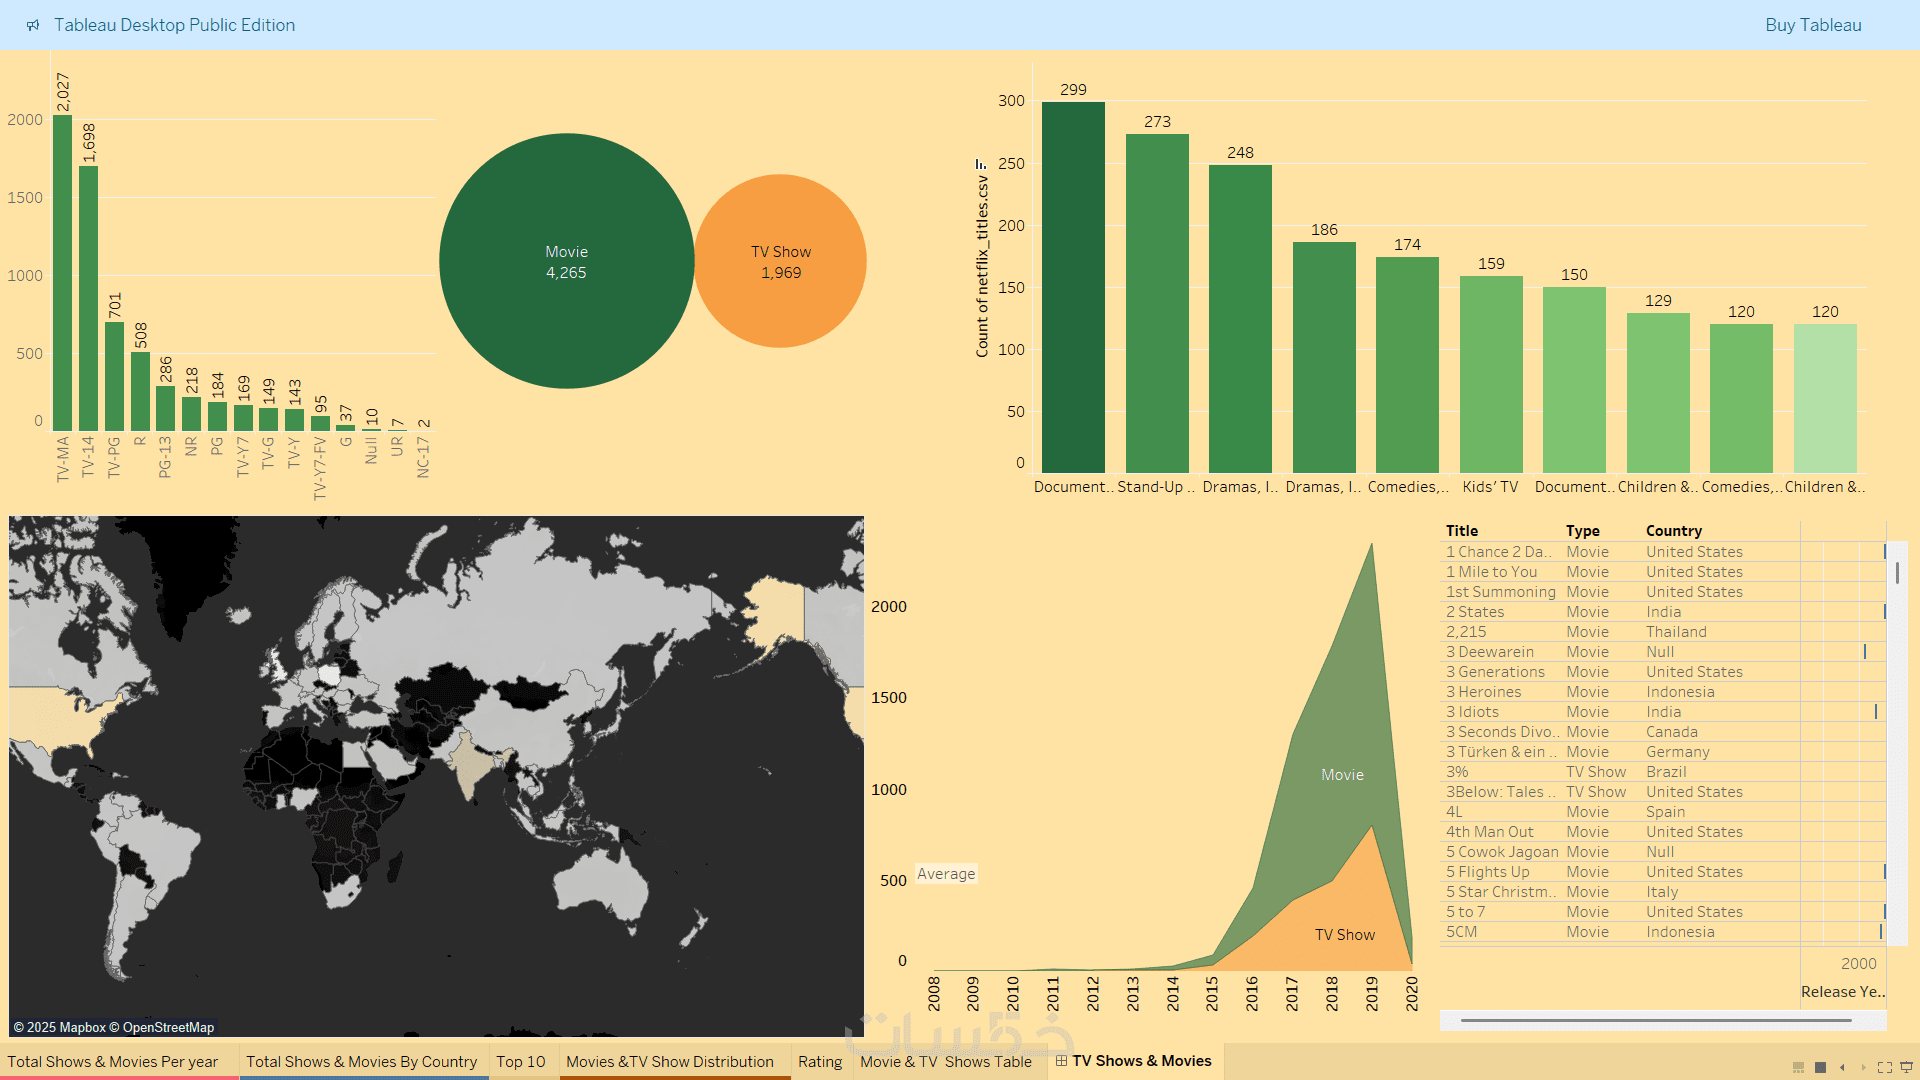Go to next sheet with right arrow

coord(1863,1067)
